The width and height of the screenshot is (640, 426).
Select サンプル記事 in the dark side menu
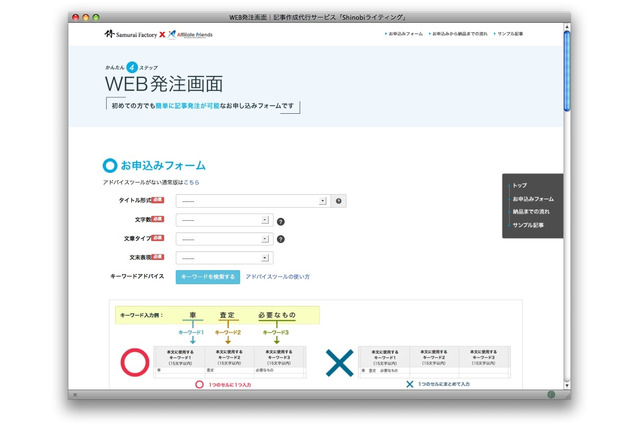(528, 225)
